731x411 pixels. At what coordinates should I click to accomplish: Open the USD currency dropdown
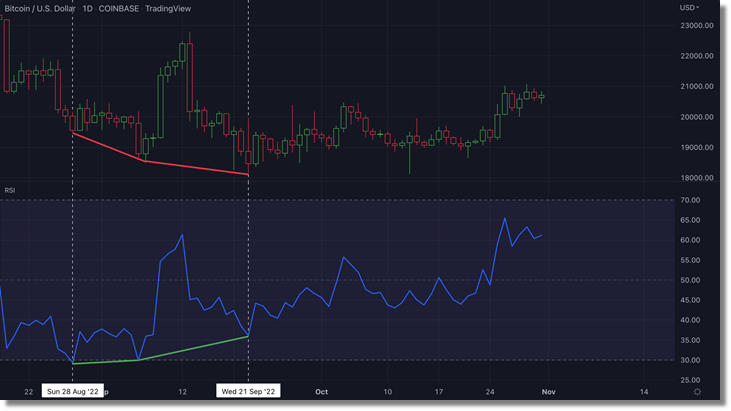tap(689, 8)
